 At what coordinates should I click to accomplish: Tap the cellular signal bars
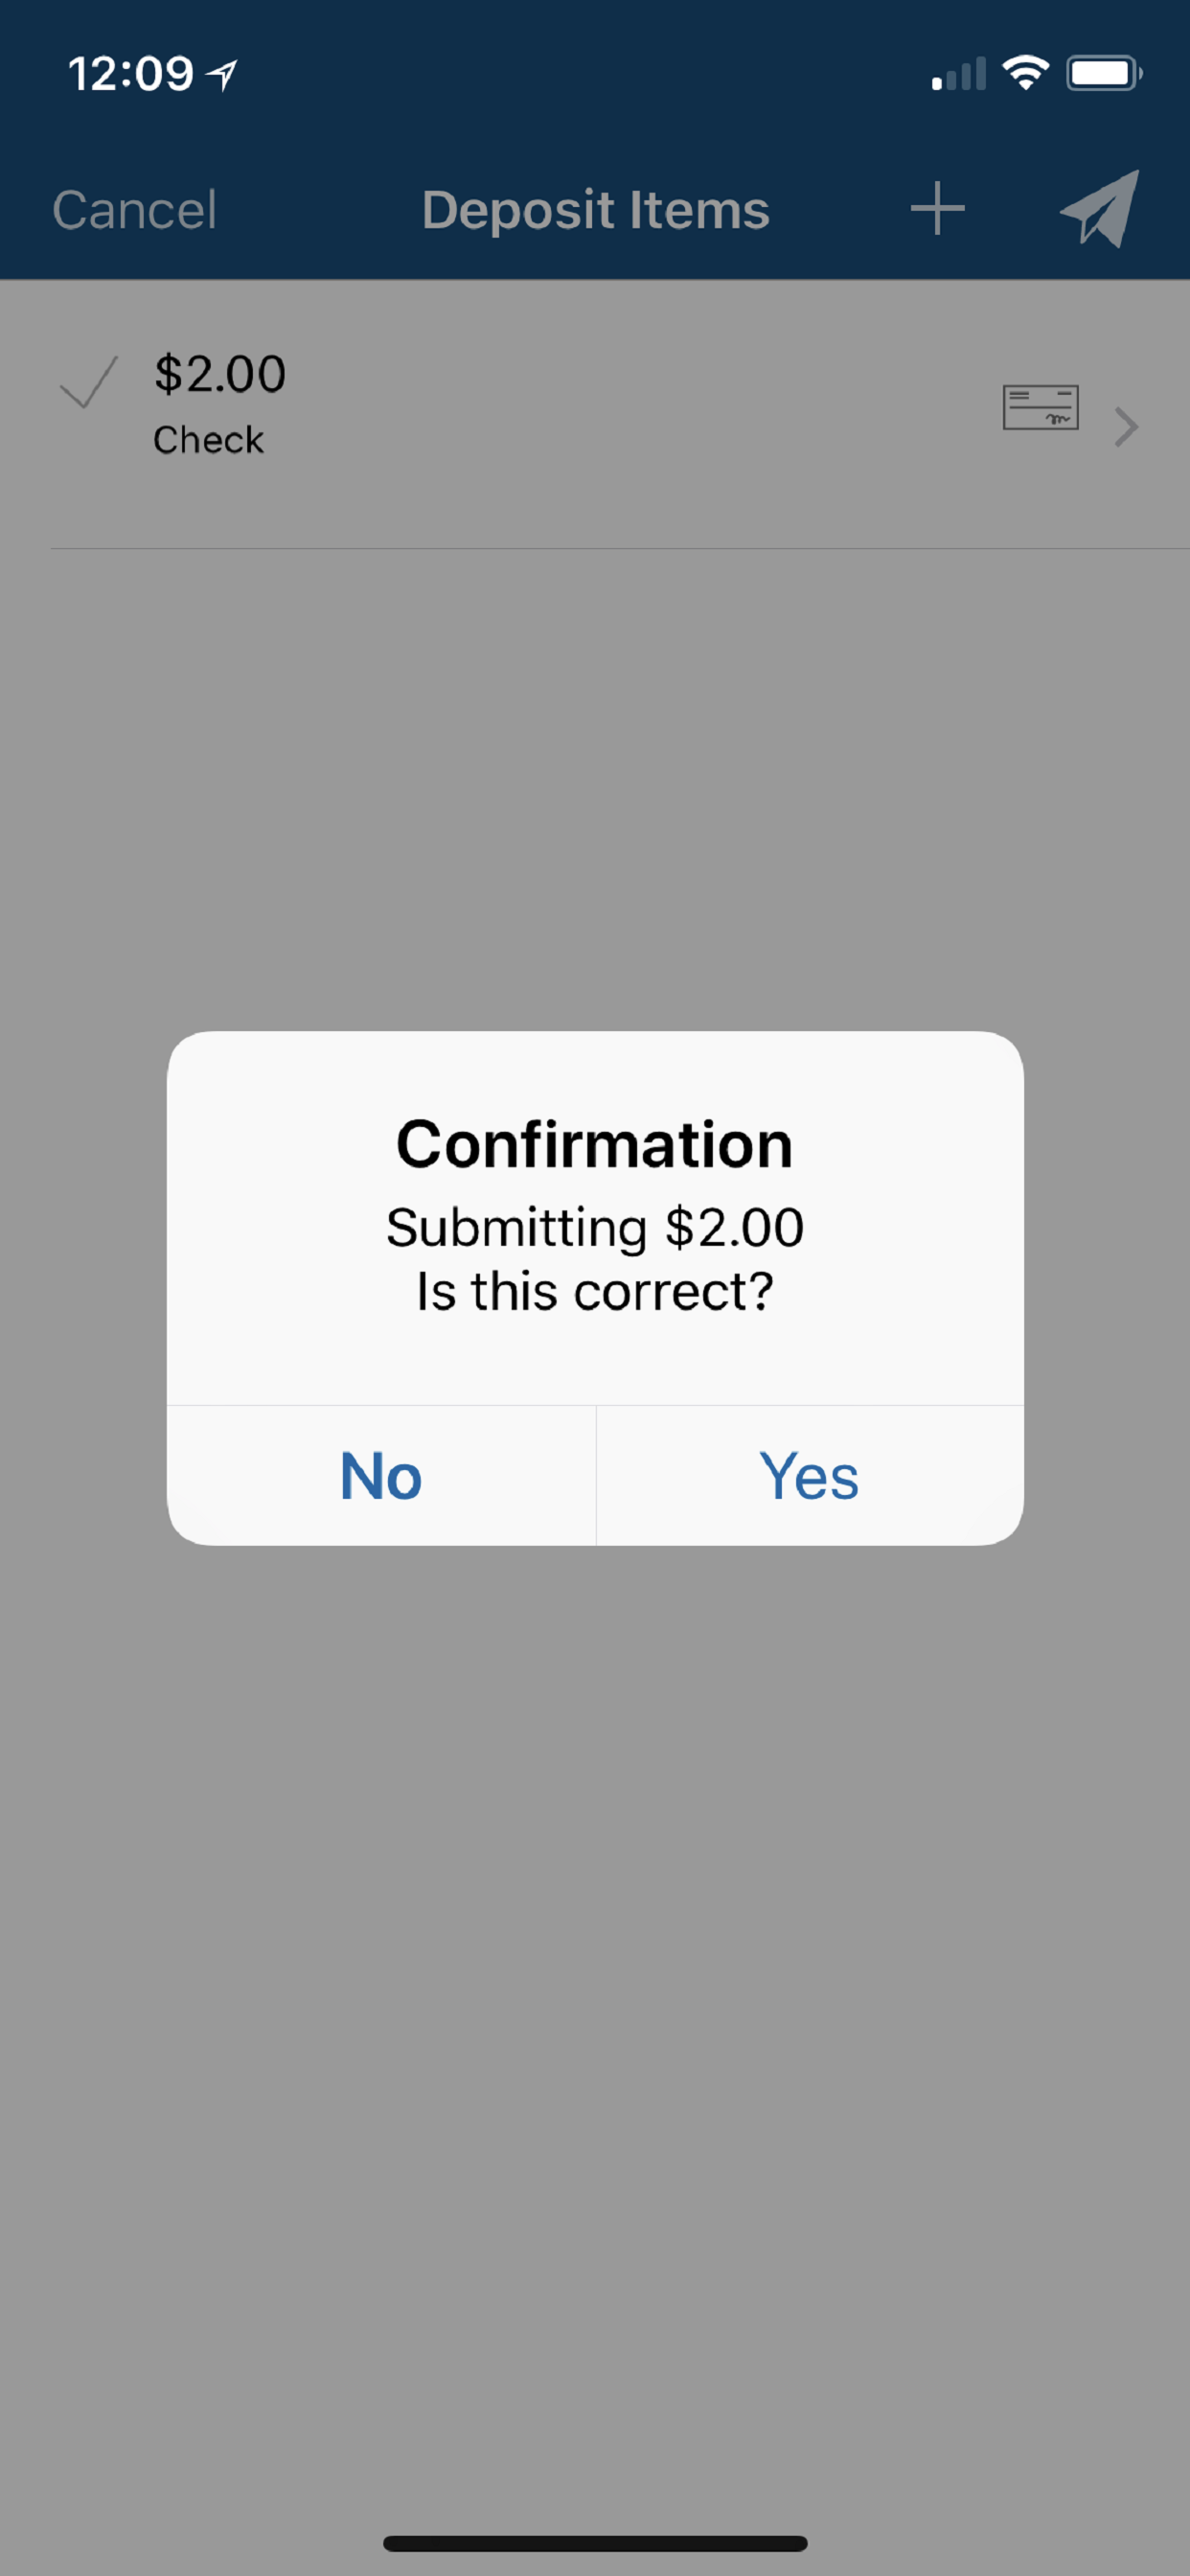[x=959, y=74]
